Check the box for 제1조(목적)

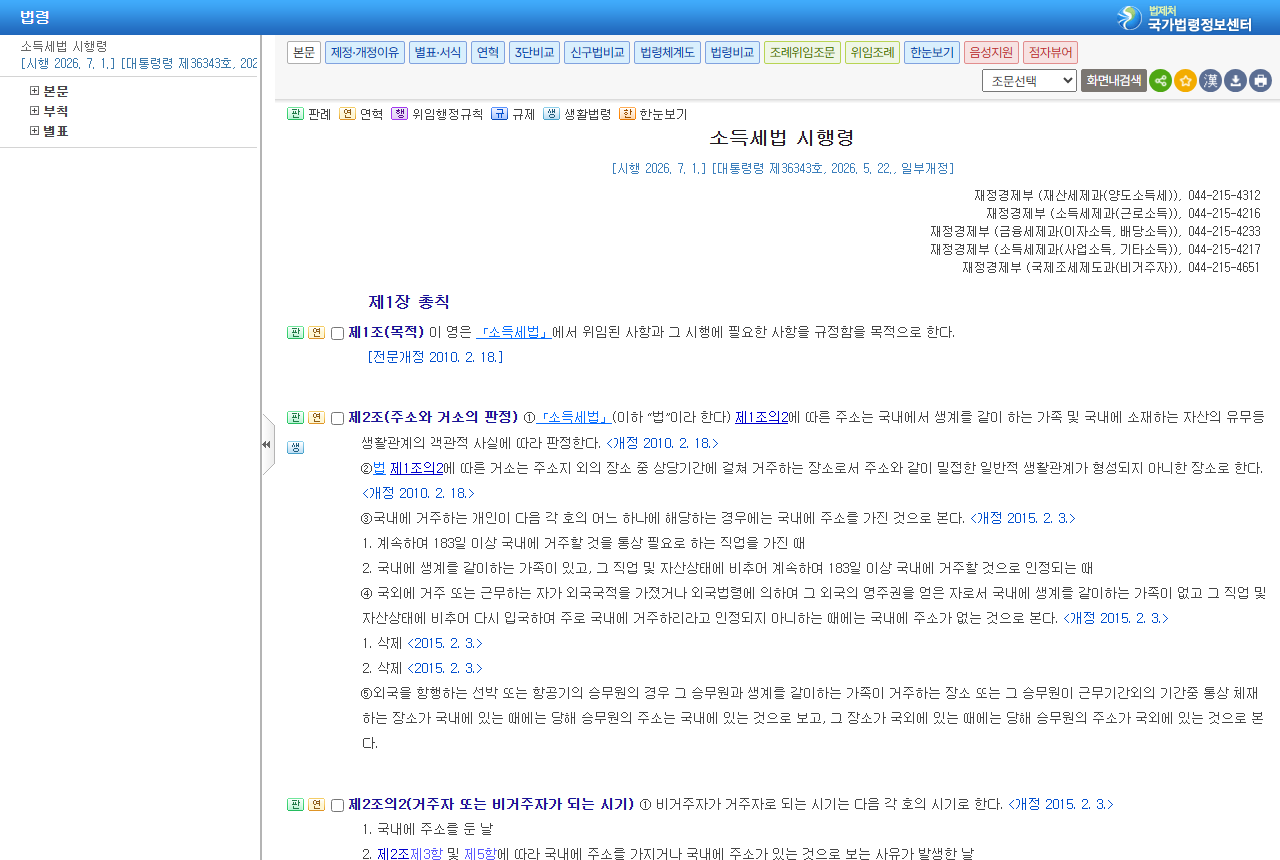[x=337, y=334]
